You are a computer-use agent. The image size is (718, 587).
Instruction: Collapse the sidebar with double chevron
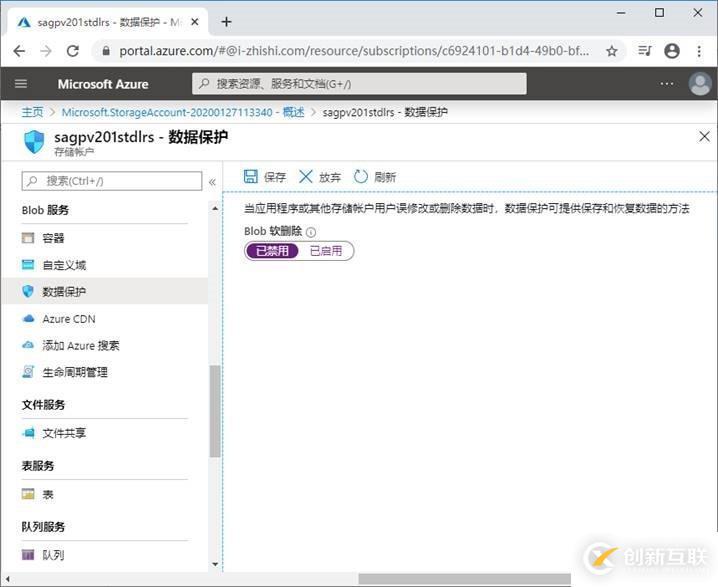pyautogui.click(x=212, y=182)
